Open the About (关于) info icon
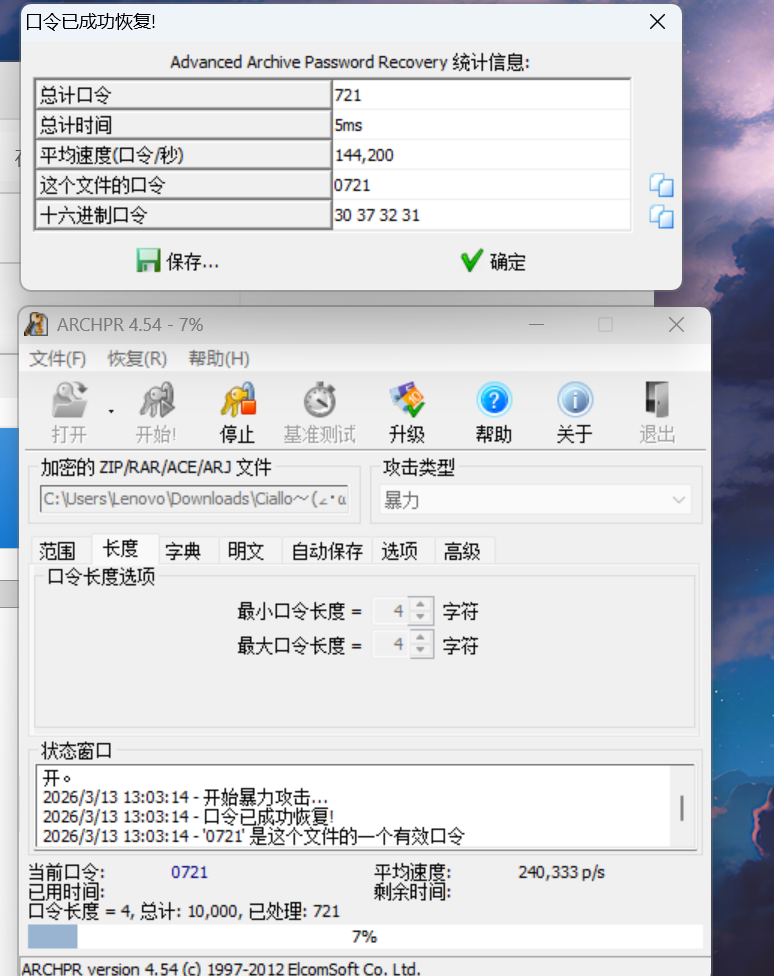The height and width of the screenshot is (976, 774). [575, 400]
